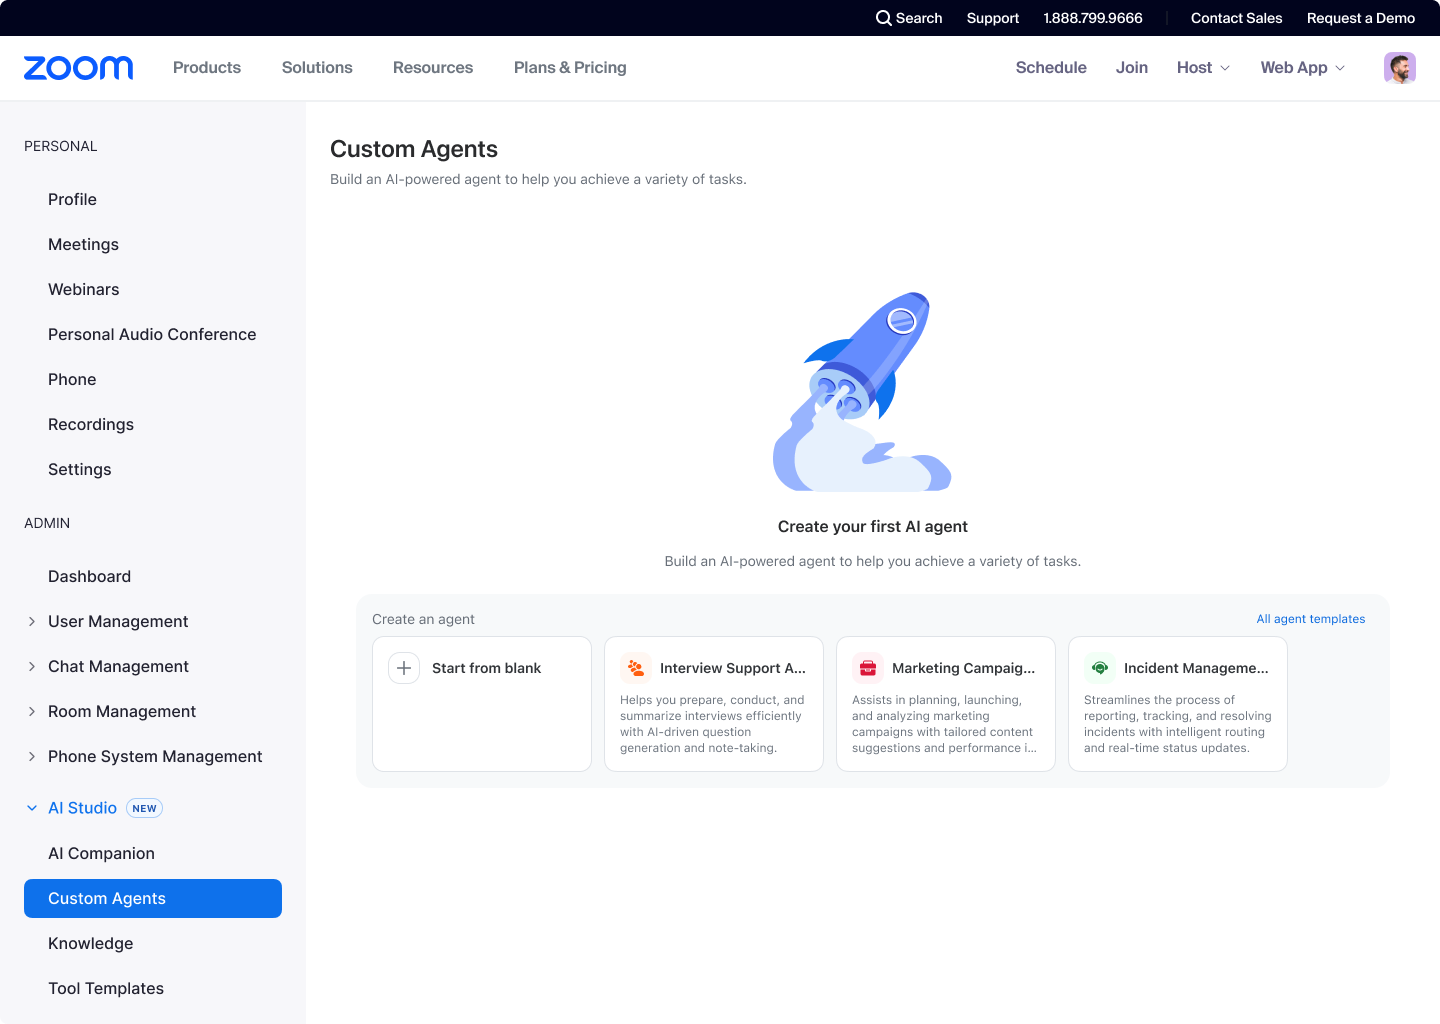Click Schedule in the top navigation
Viewport: 1440px width, 1024px height.
1051,68
